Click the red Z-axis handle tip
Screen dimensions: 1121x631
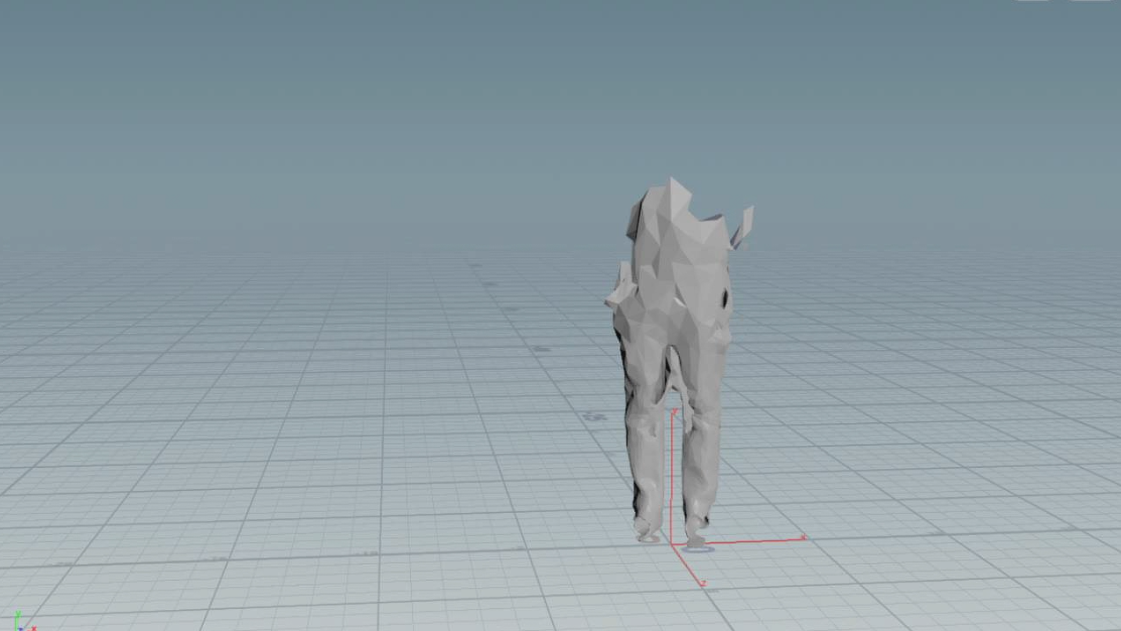[703, 584]
